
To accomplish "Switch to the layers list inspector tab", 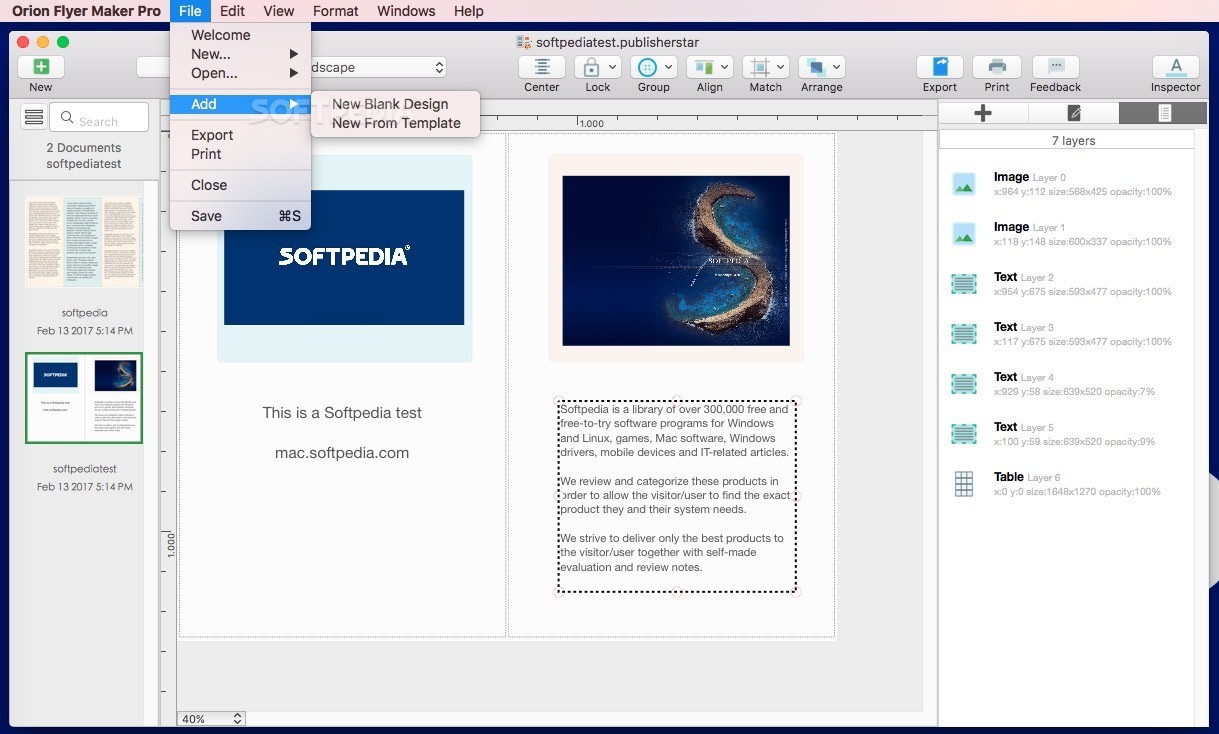I will [1164, 113].
